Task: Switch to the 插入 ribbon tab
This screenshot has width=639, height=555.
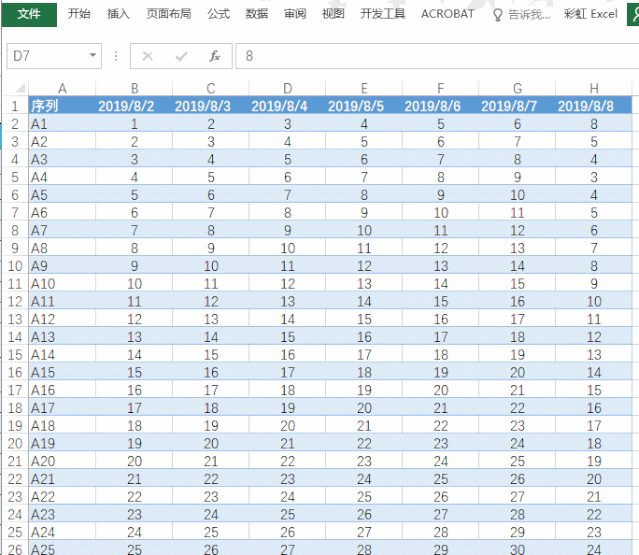Action: 118,14
